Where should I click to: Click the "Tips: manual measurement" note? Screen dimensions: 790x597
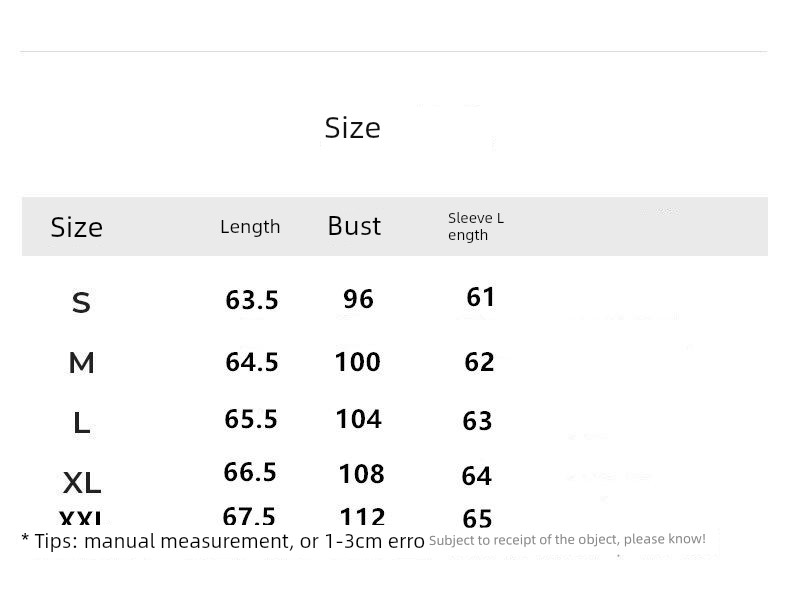(x=223, y=541)
